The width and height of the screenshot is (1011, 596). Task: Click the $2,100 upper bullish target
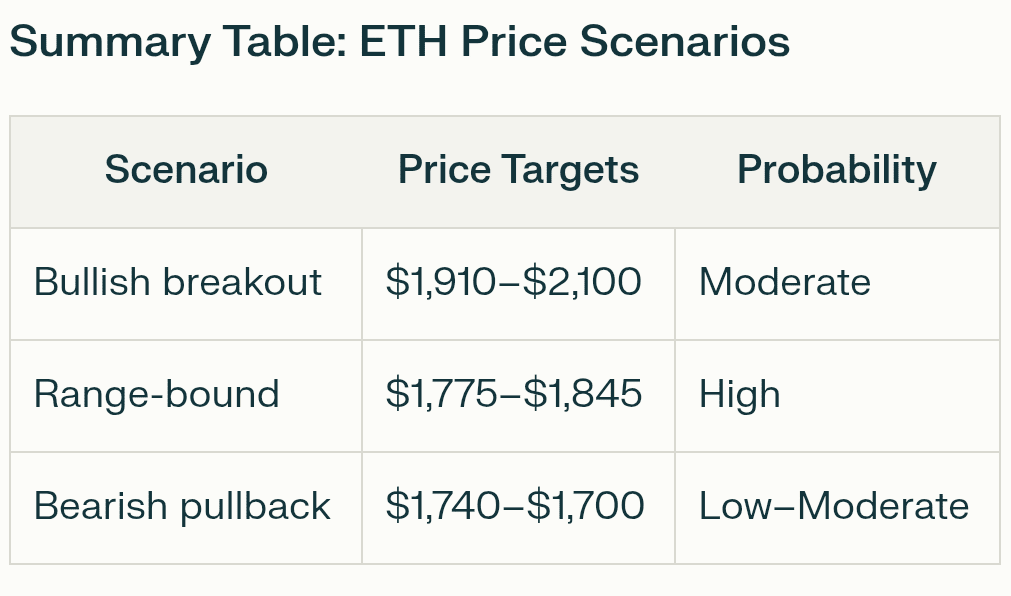pyautogui.click(x=584, y=283)
